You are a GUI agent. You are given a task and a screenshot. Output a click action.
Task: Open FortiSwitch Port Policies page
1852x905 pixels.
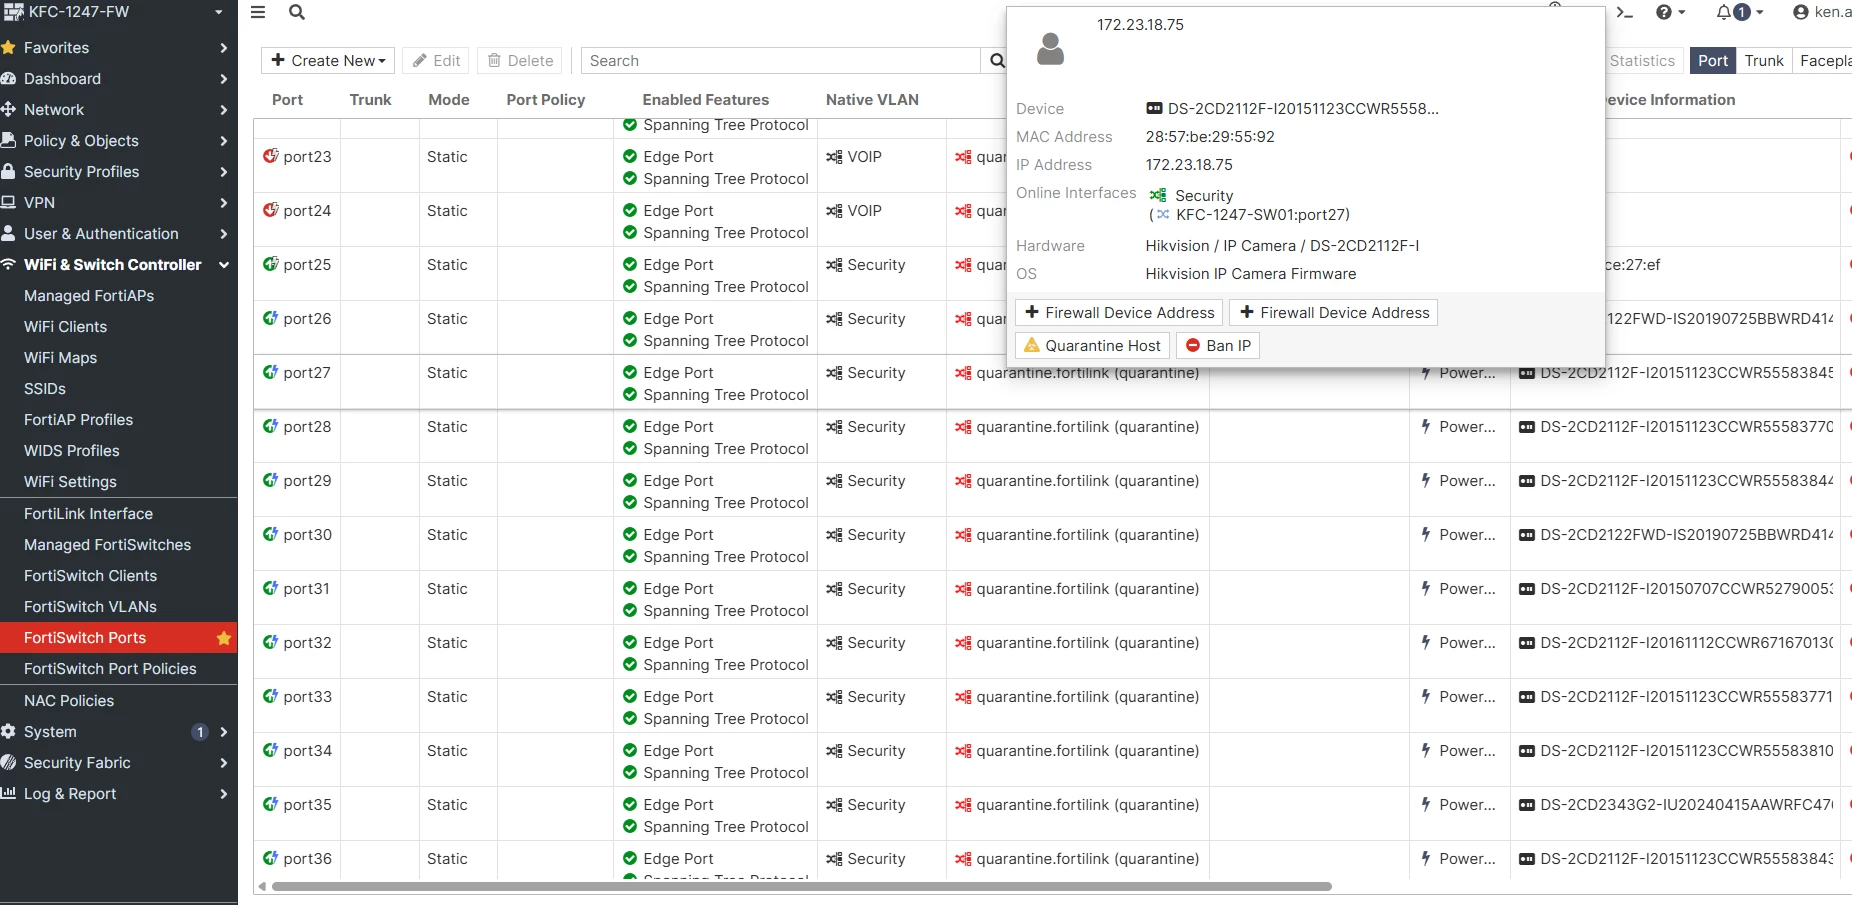click(x=110, y=668)
